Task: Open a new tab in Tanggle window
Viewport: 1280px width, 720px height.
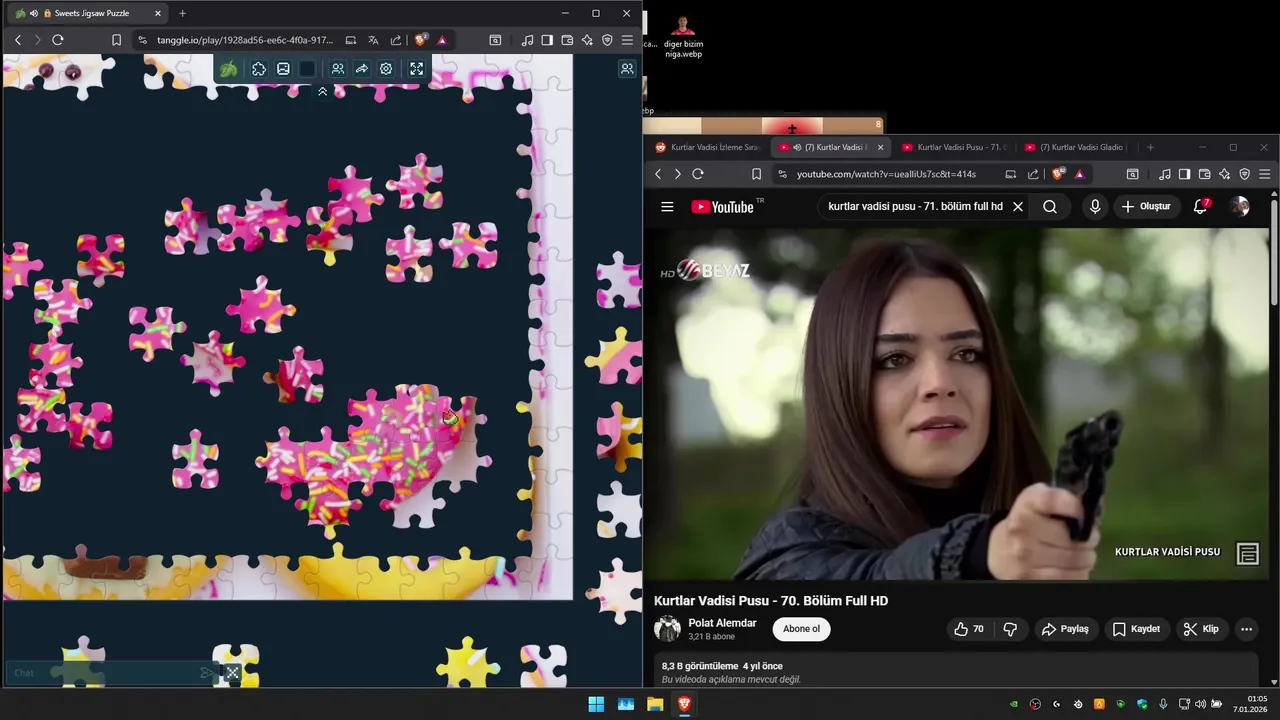Action: pos(182,13)
